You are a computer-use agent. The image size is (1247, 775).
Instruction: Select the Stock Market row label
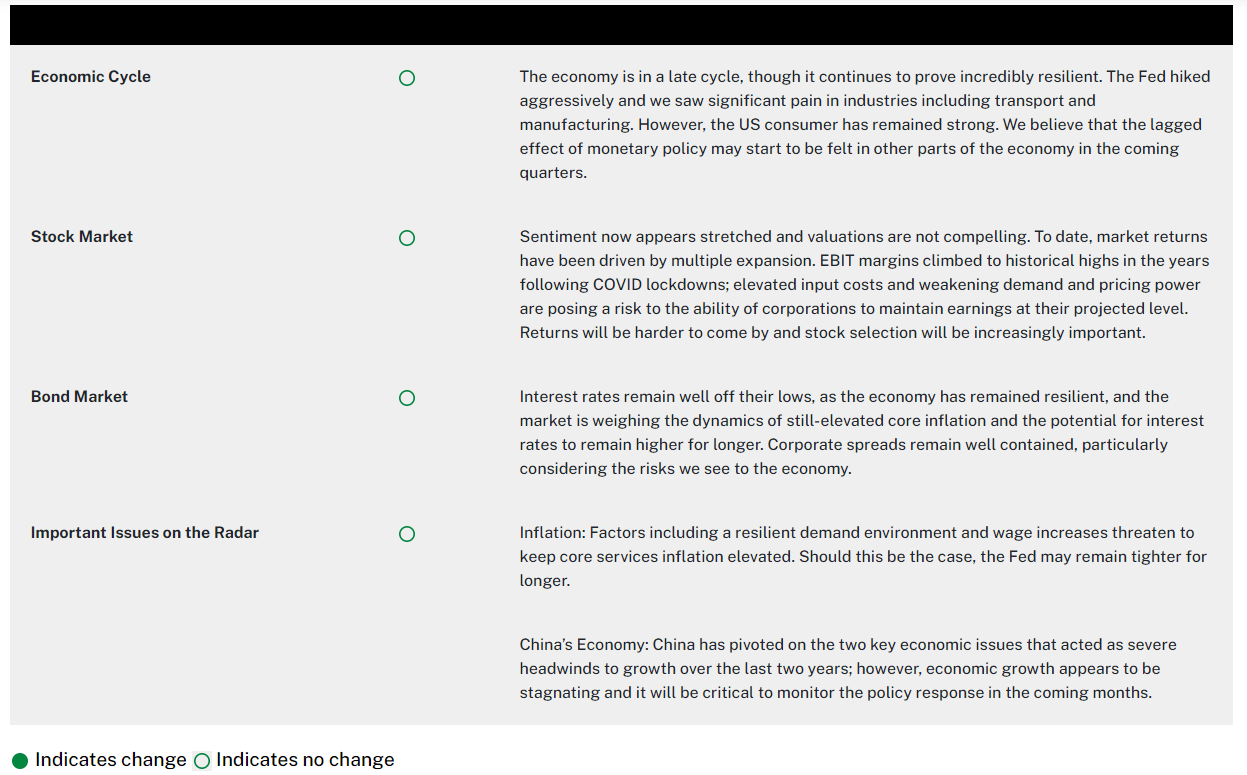point(82,237)
